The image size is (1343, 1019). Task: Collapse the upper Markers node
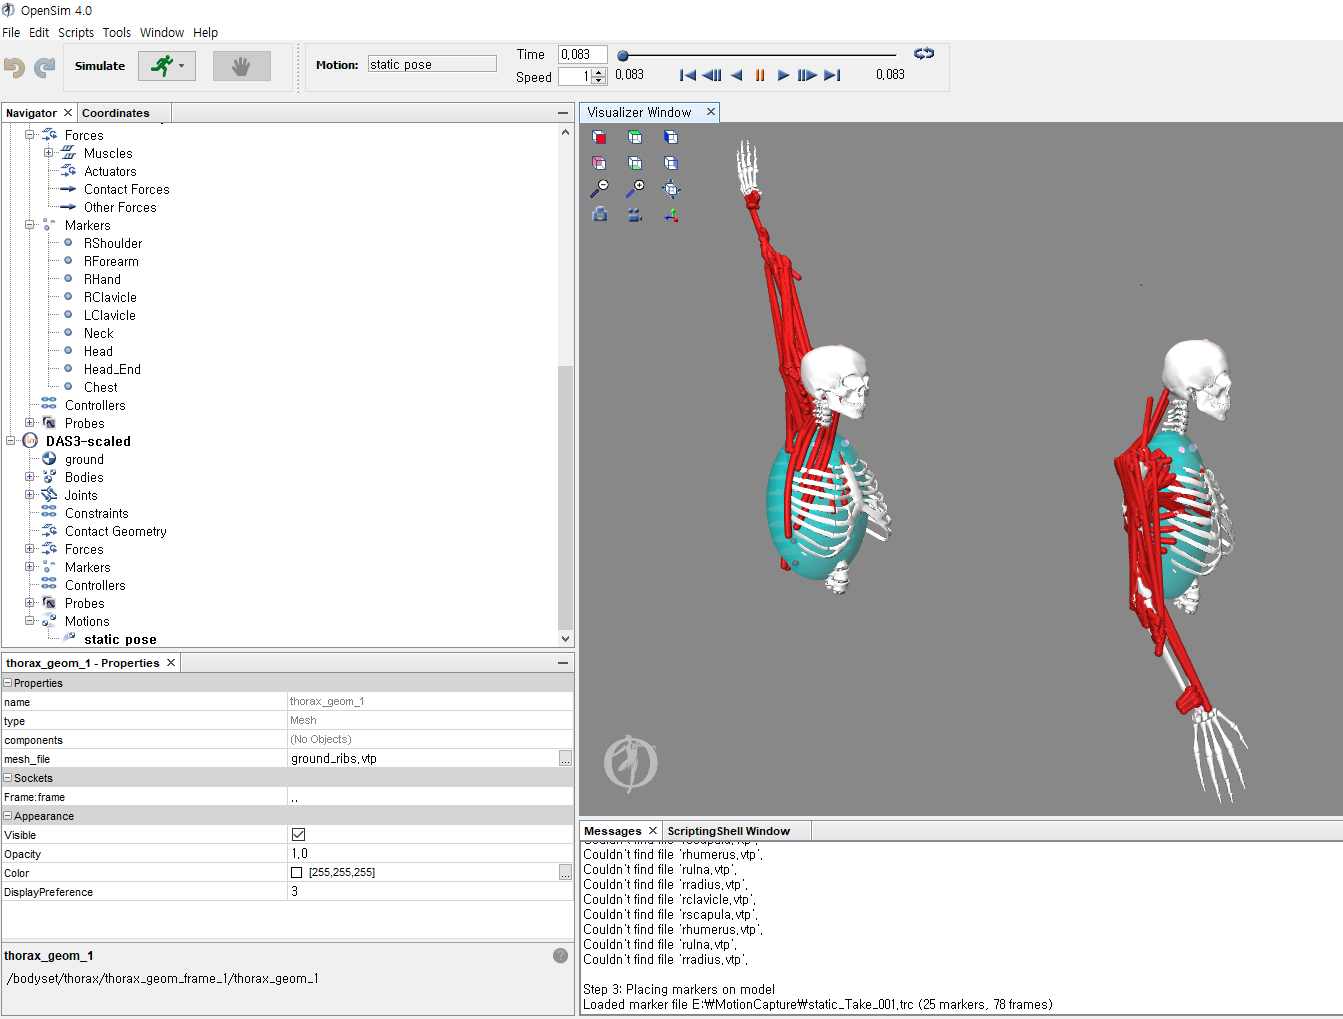pos(30,225)
